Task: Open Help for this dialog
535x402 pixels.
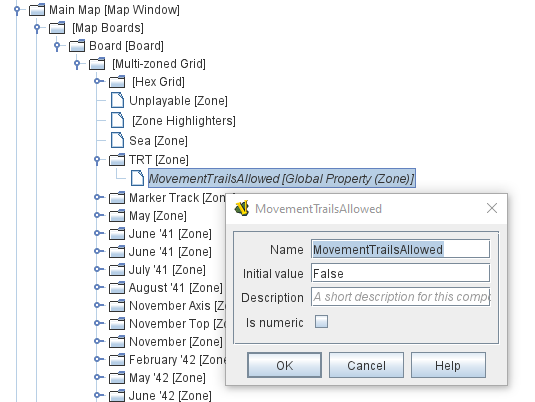Action: pos(448,365)
